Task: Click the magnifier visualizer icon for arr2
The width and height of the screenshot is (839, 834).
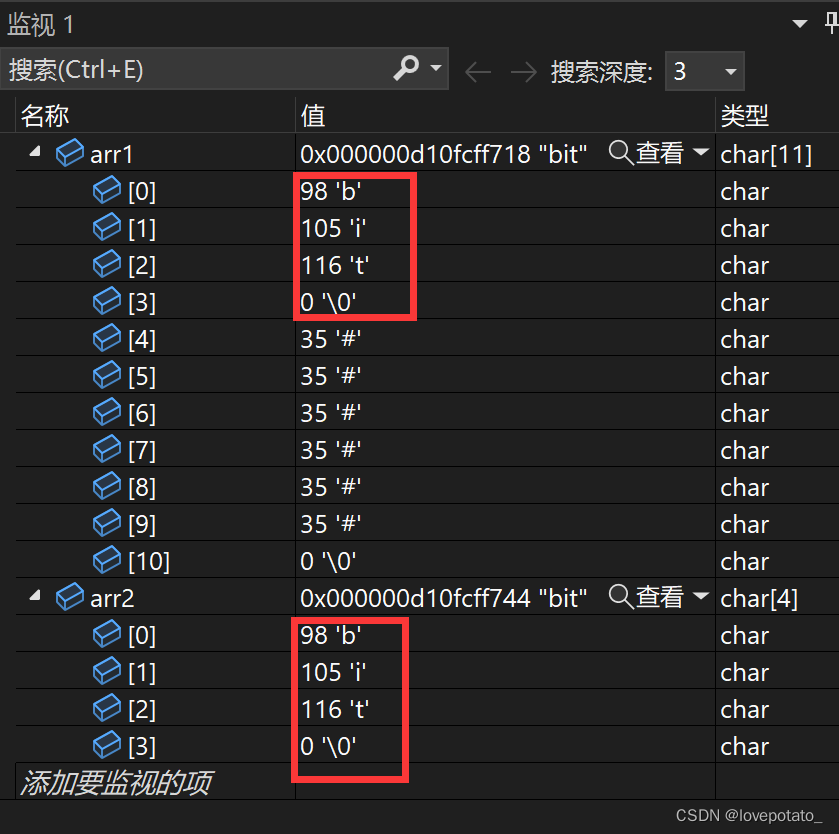Action: pyautogui.click(x=621, y=596)
